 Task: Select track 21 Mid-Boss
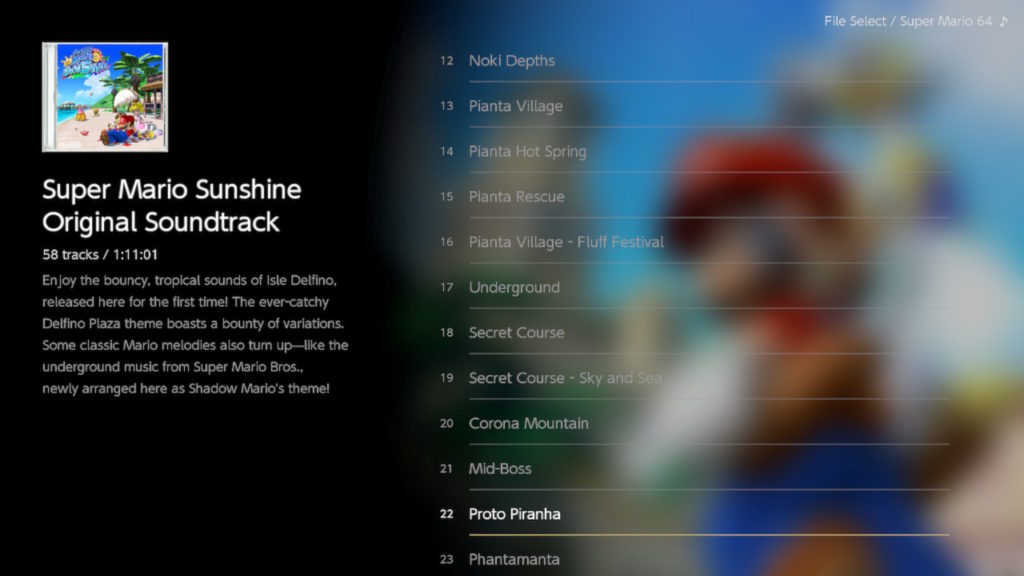[694, 469]
